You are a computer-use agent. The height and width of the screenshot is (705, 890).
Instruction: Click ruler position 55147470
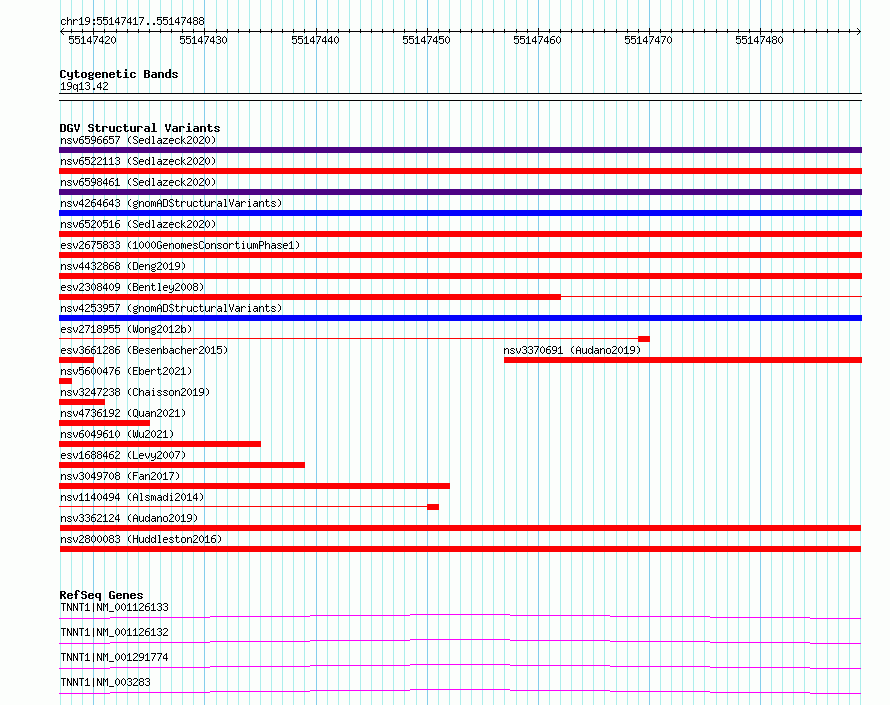pyautogui.click(x=648, y=40)
